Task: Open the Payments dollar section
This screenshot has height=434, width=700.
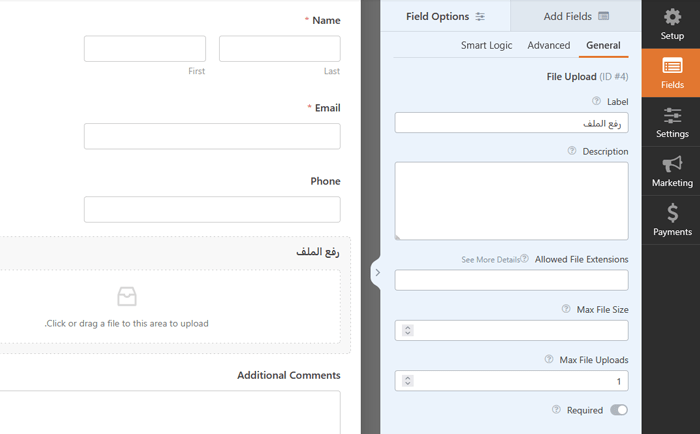Action: pos(671,220)
